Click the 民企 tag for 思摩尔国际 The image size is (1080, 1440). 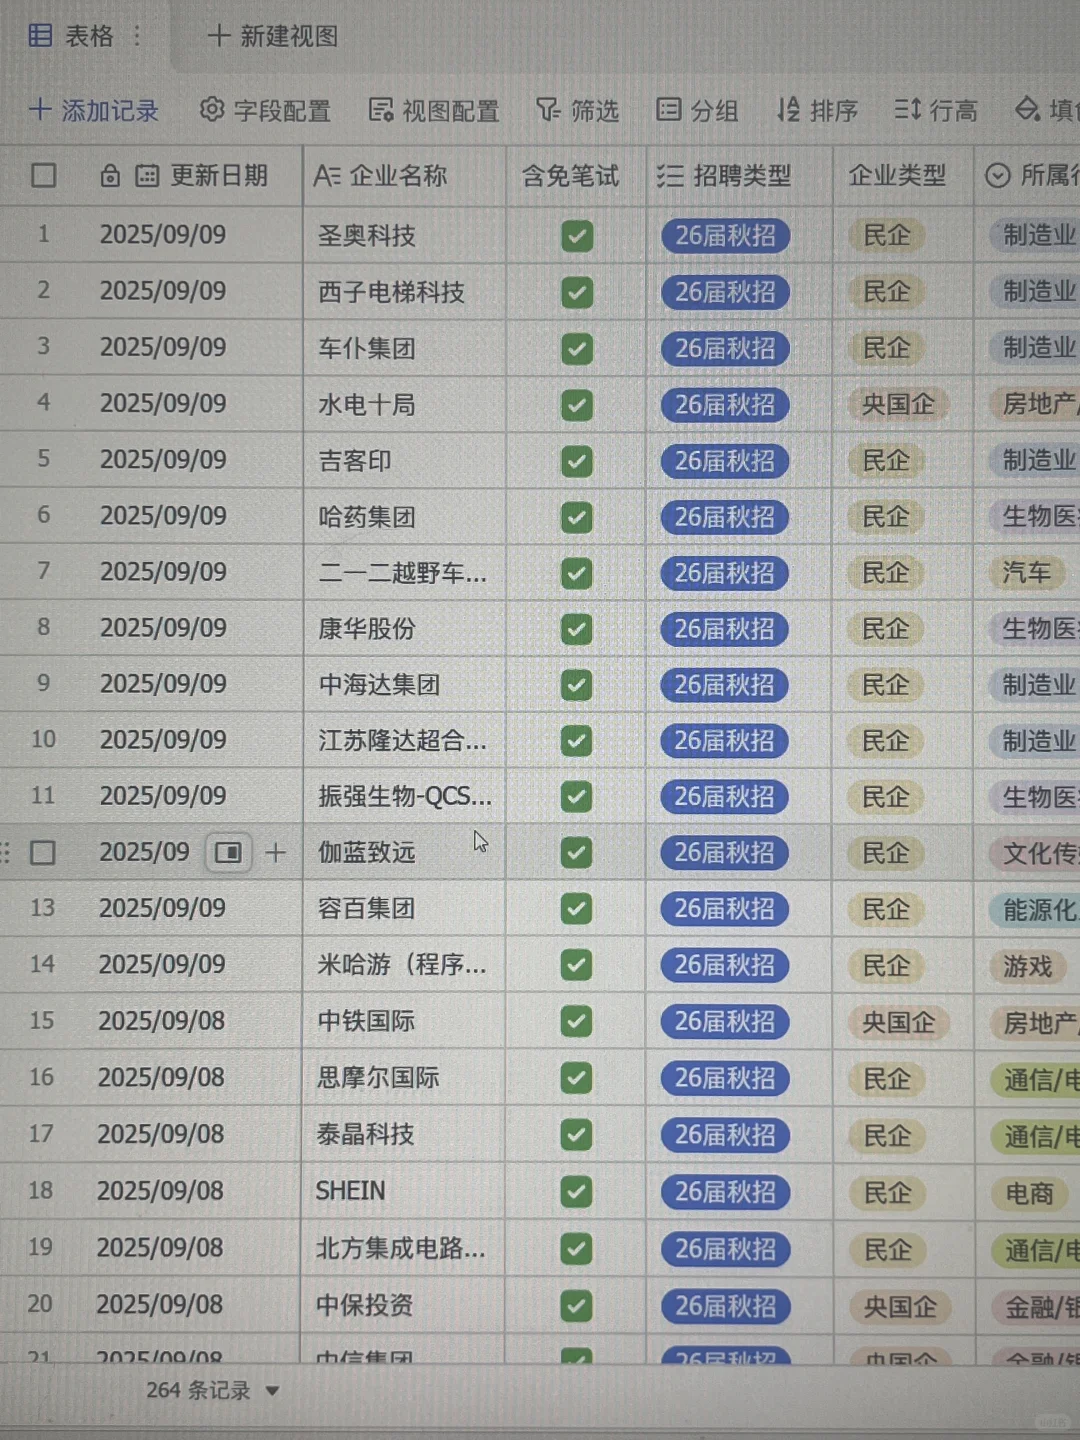point(887,1079)
